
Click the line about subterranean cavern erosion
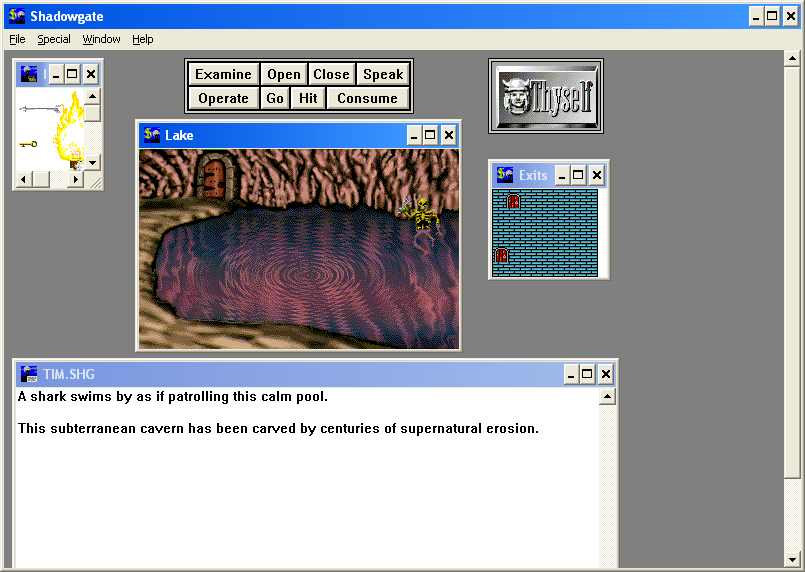[278, 428]
